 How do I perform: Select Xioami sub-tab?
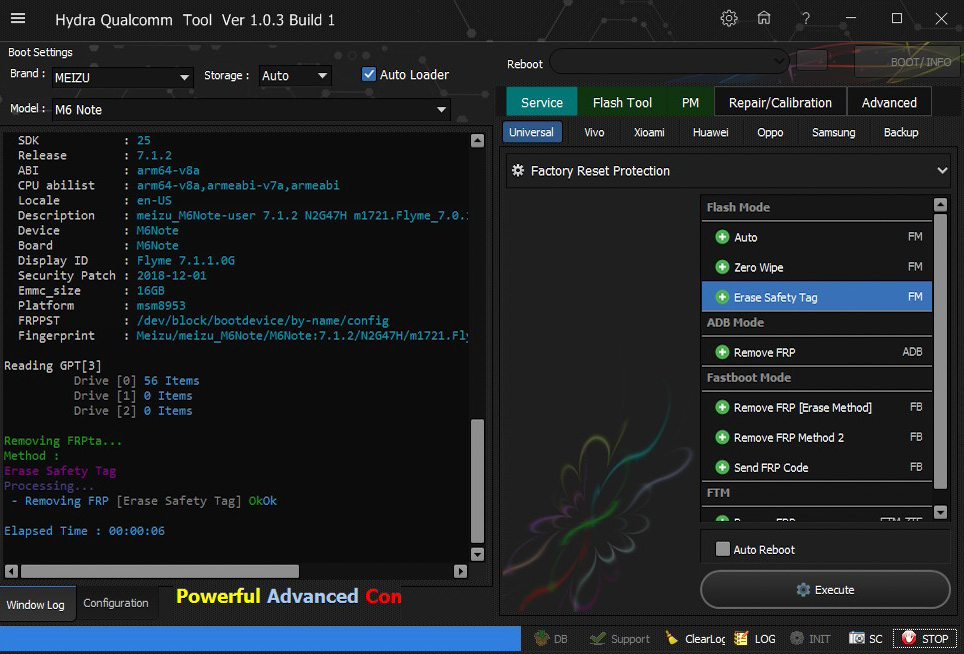point(649,132)
